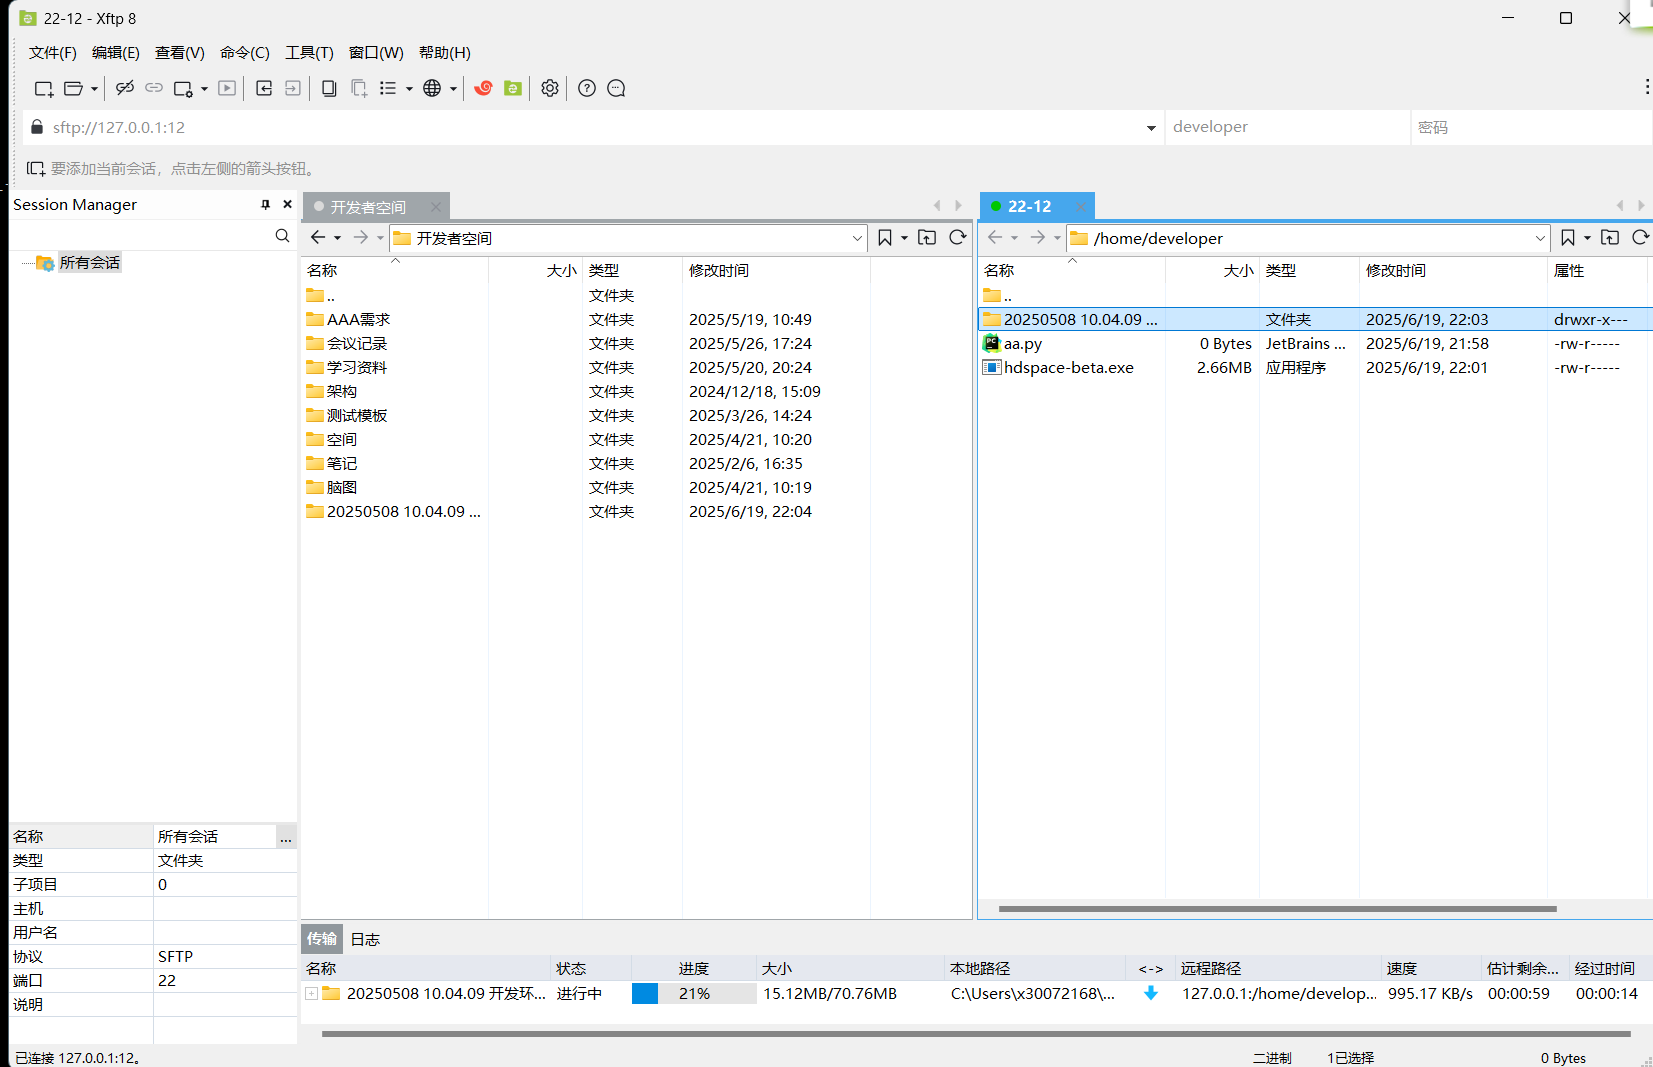Click the developer username field

pyautogui.click(x=1287, y=127)
